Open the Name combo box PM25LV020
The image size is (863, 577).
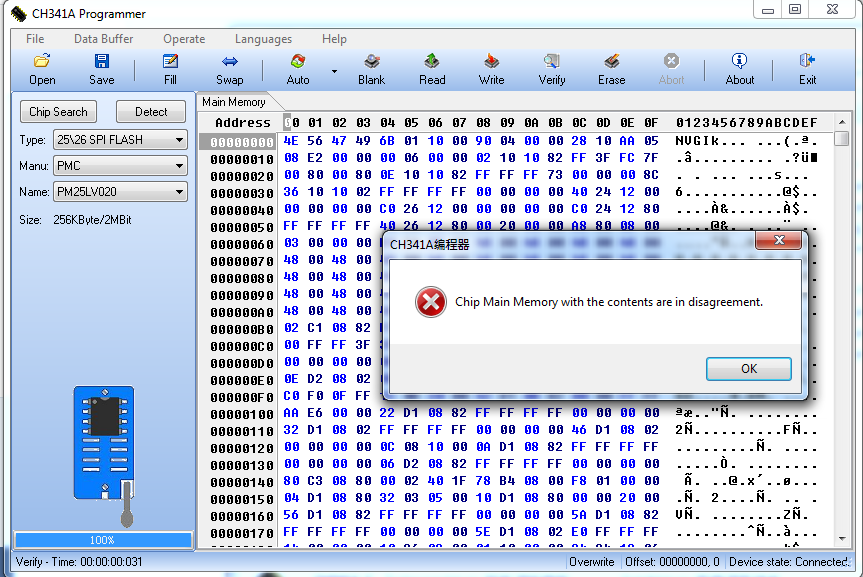(120, 192)
